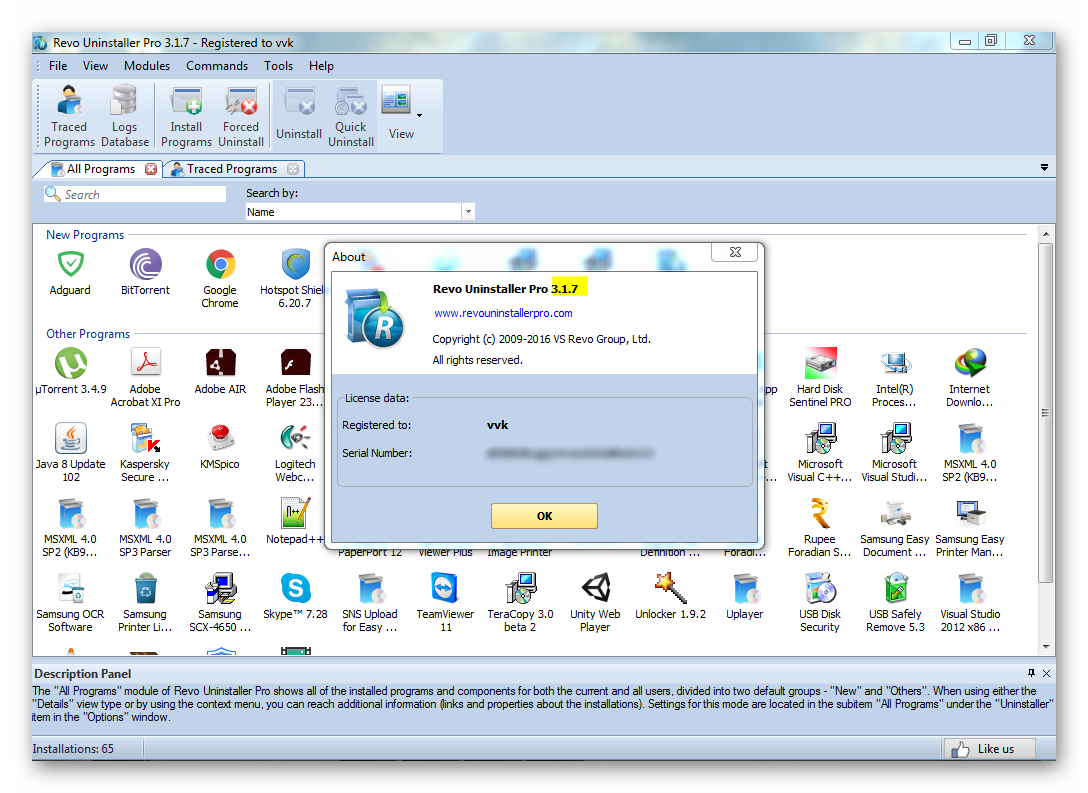Open the Tools menu
This screenshot has height=793, width=1088.
[x=278, y=66]
